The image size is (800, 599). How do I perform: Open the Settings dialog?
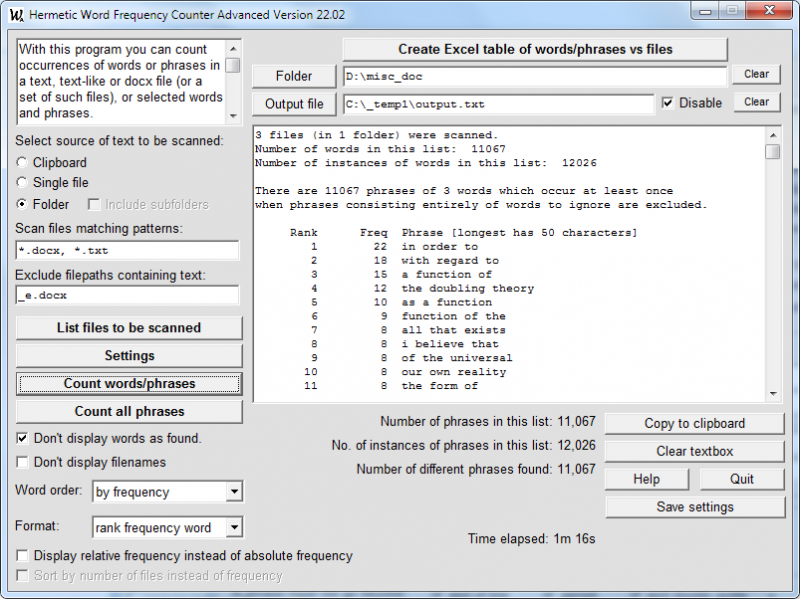[x=129, y=355]
